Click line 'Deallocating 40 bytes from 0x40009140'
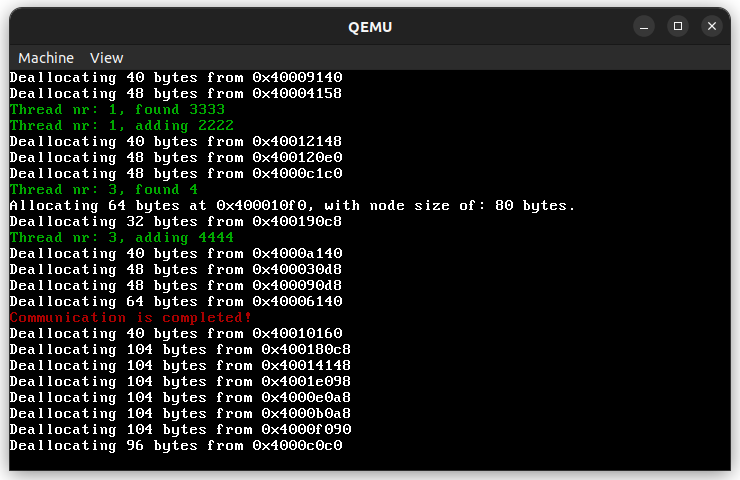This screenshot has height=480, width=740. [176, 77]
